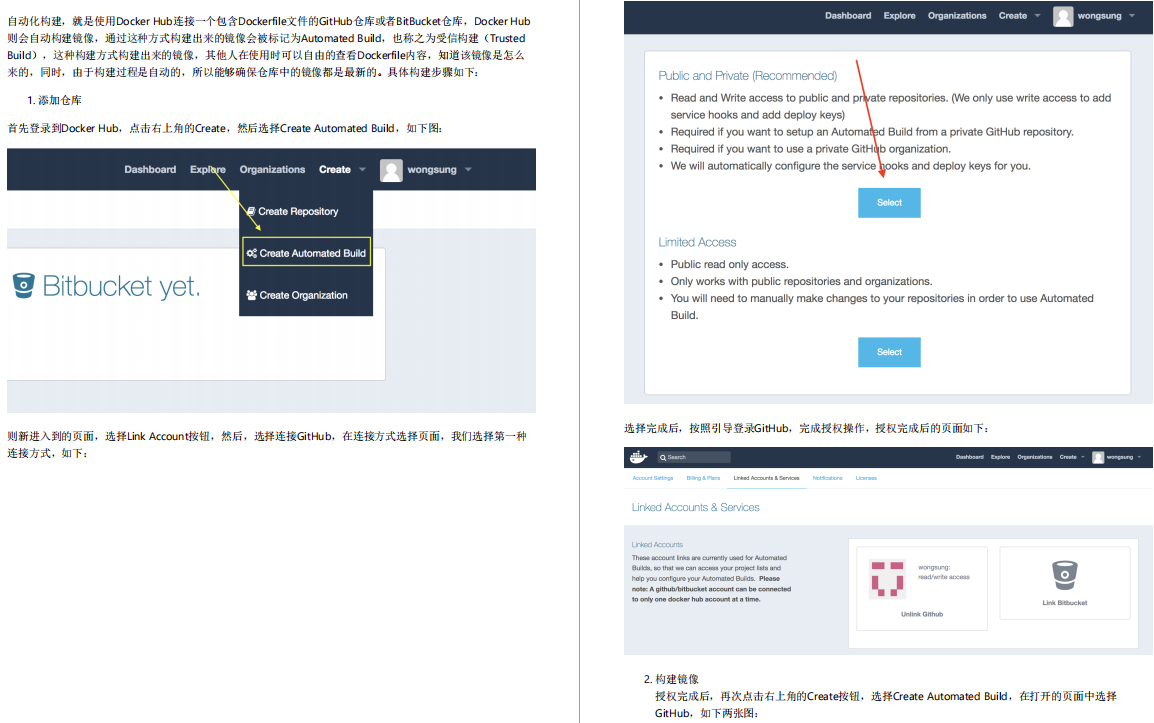The image size is (1154, 723).
Task: Expand Create caret on Linked Accounts page navbar
Action: coord(1083,457)
